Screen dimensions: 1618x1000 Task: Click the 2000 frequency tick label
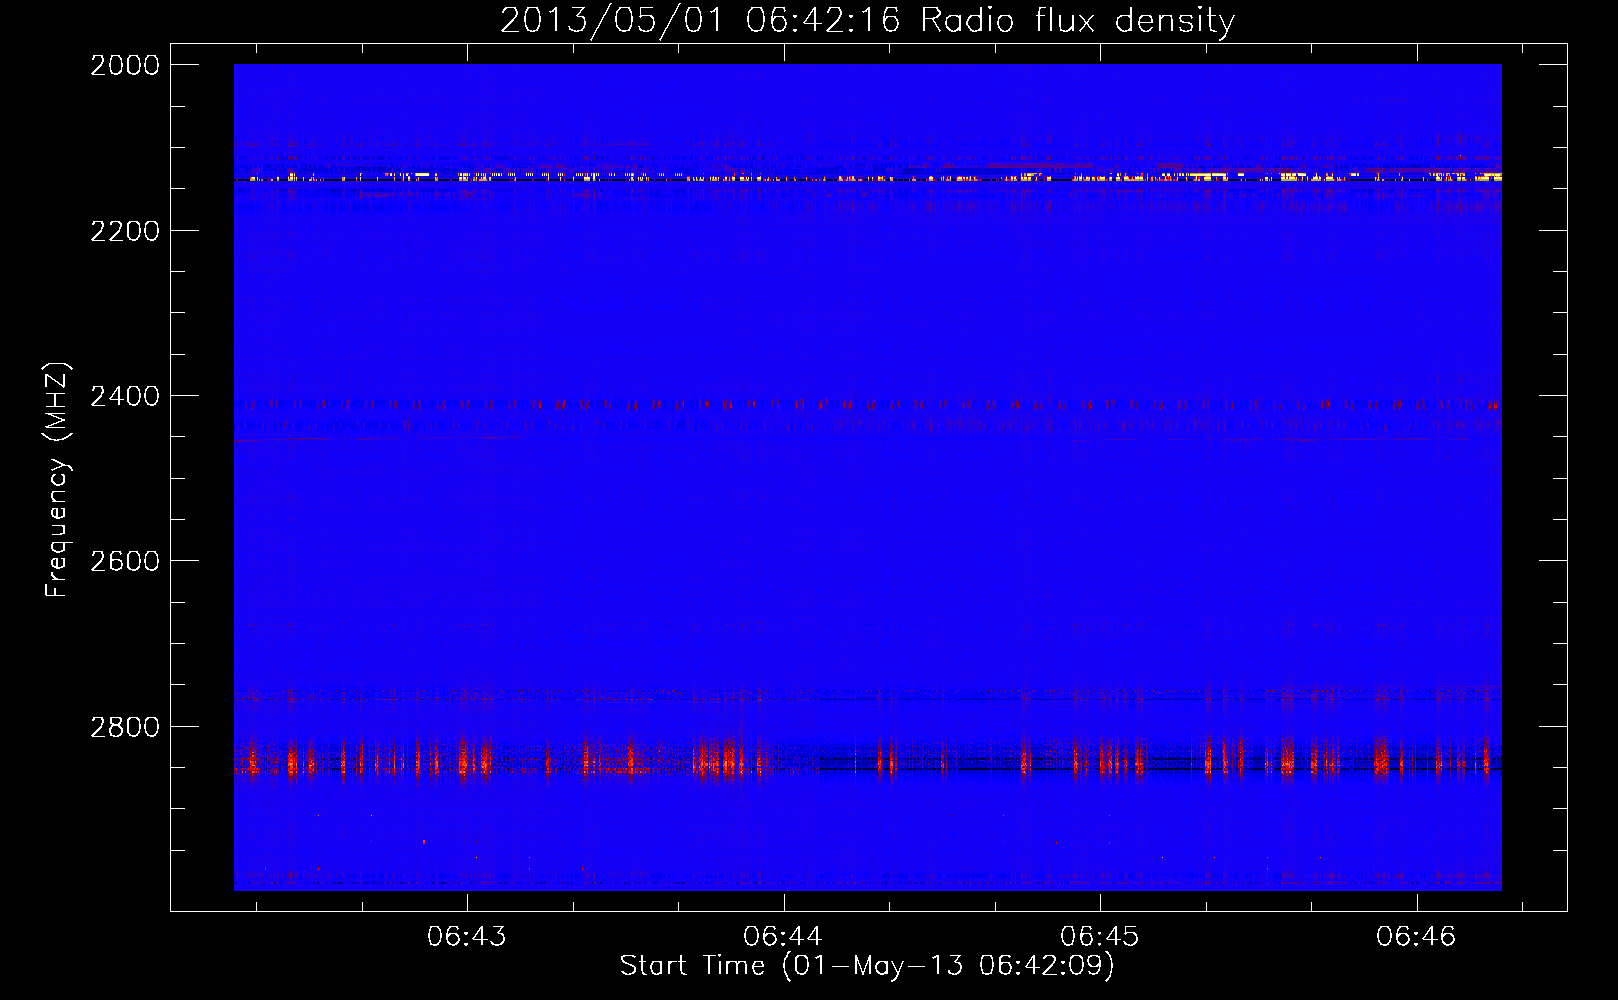tap(125, 65)
